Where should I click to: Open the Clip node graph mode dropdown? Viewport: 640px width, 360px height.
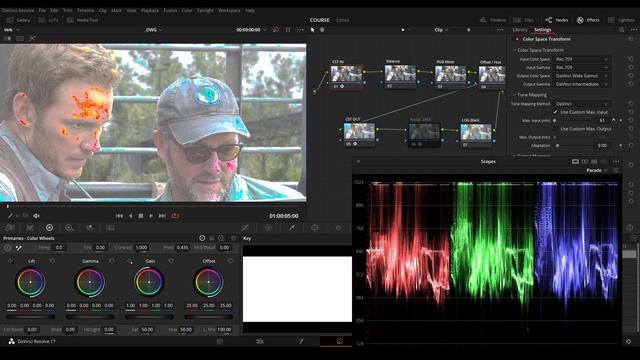(441, 30)
